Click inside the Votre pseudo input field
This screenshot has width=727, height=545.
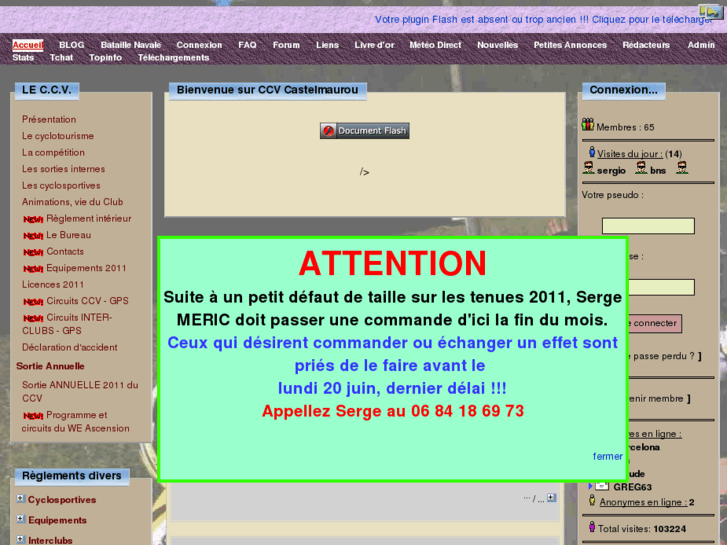[x=648, y=226]
